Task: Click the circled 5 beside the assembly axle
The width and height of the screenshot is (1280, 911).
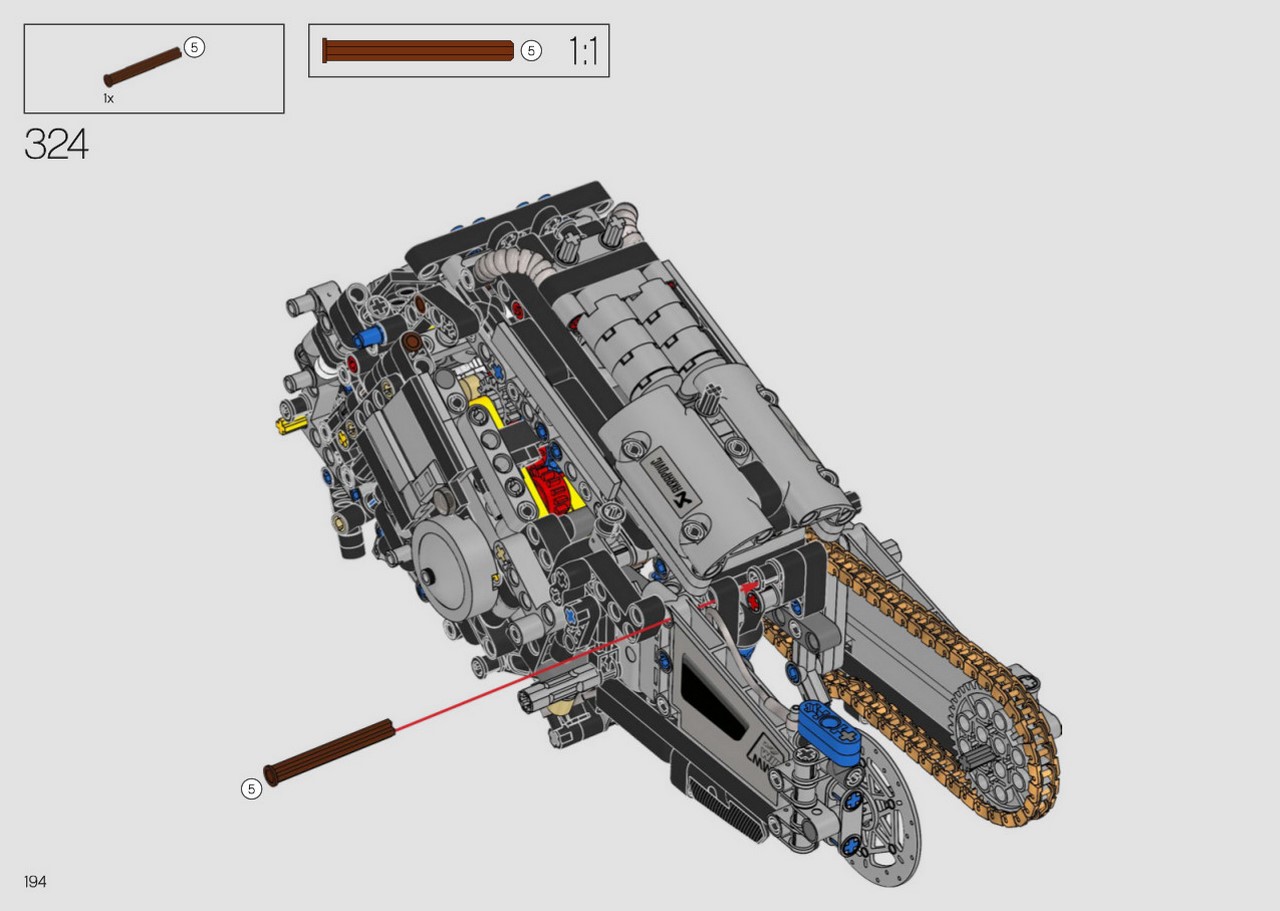Action: pos(251,789)
